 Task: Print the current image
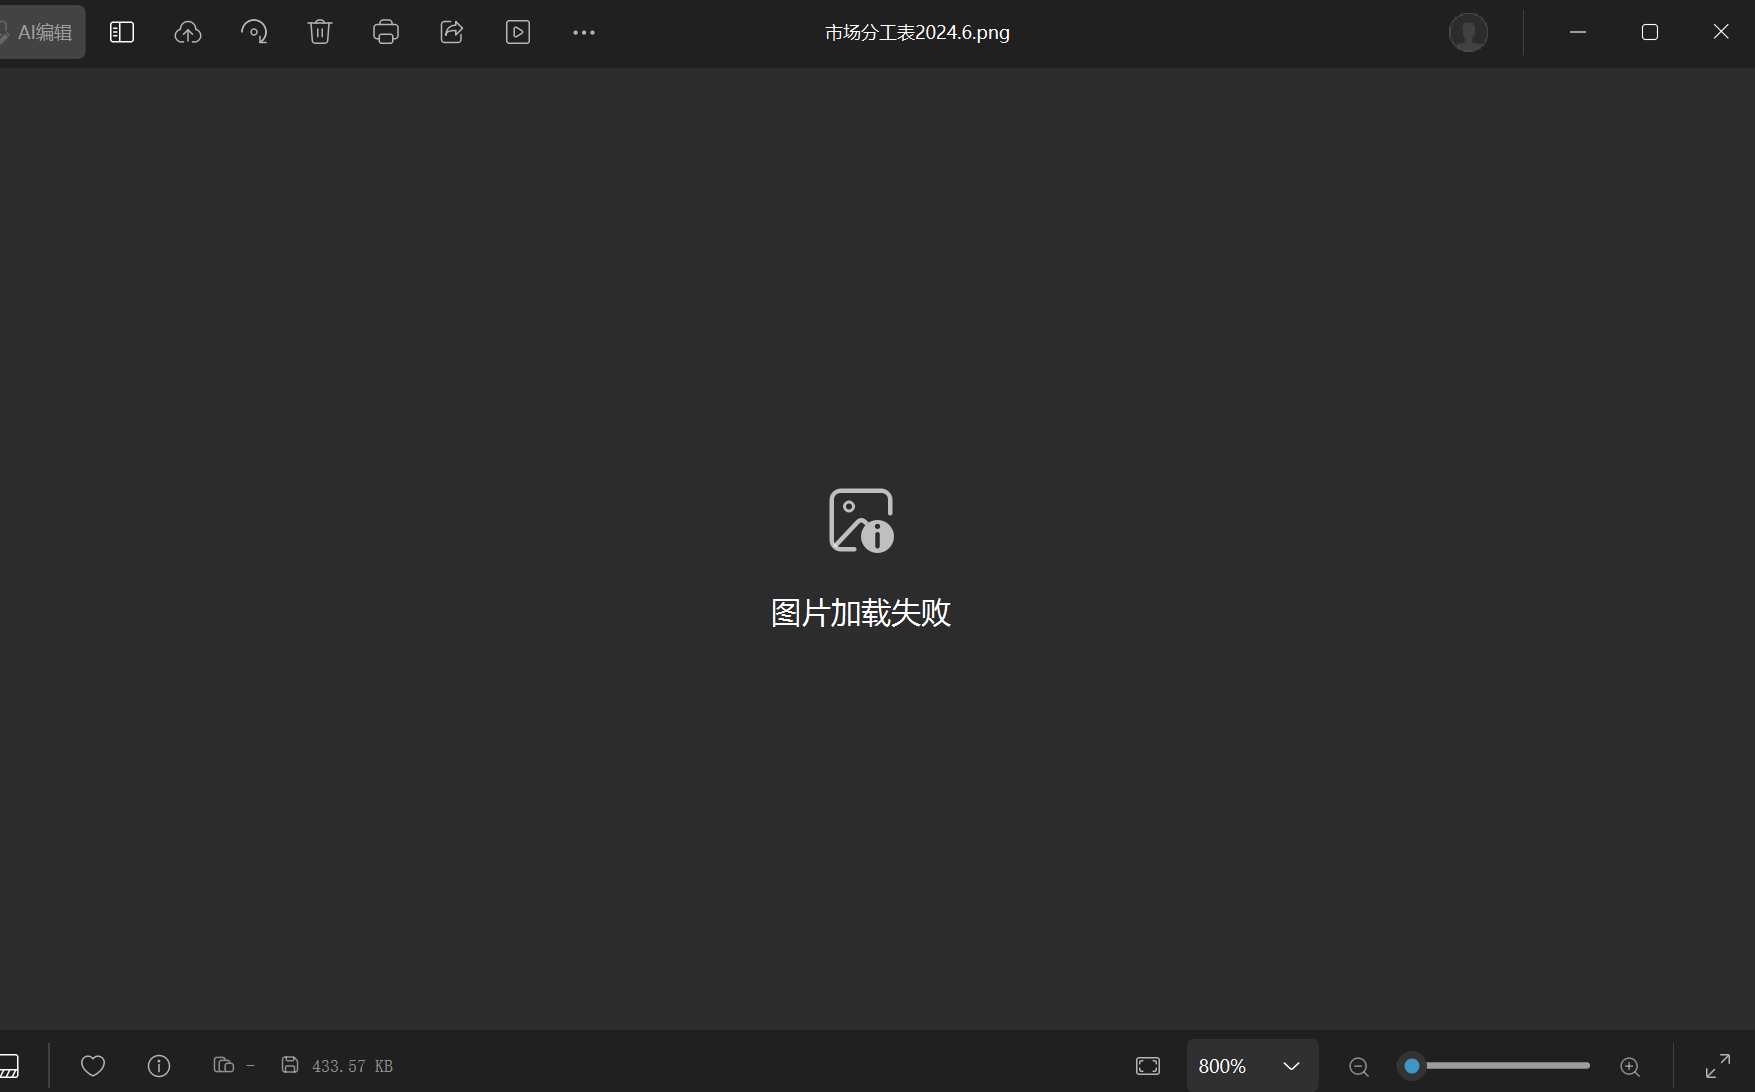pyautogui.click(x=386, y=32)
